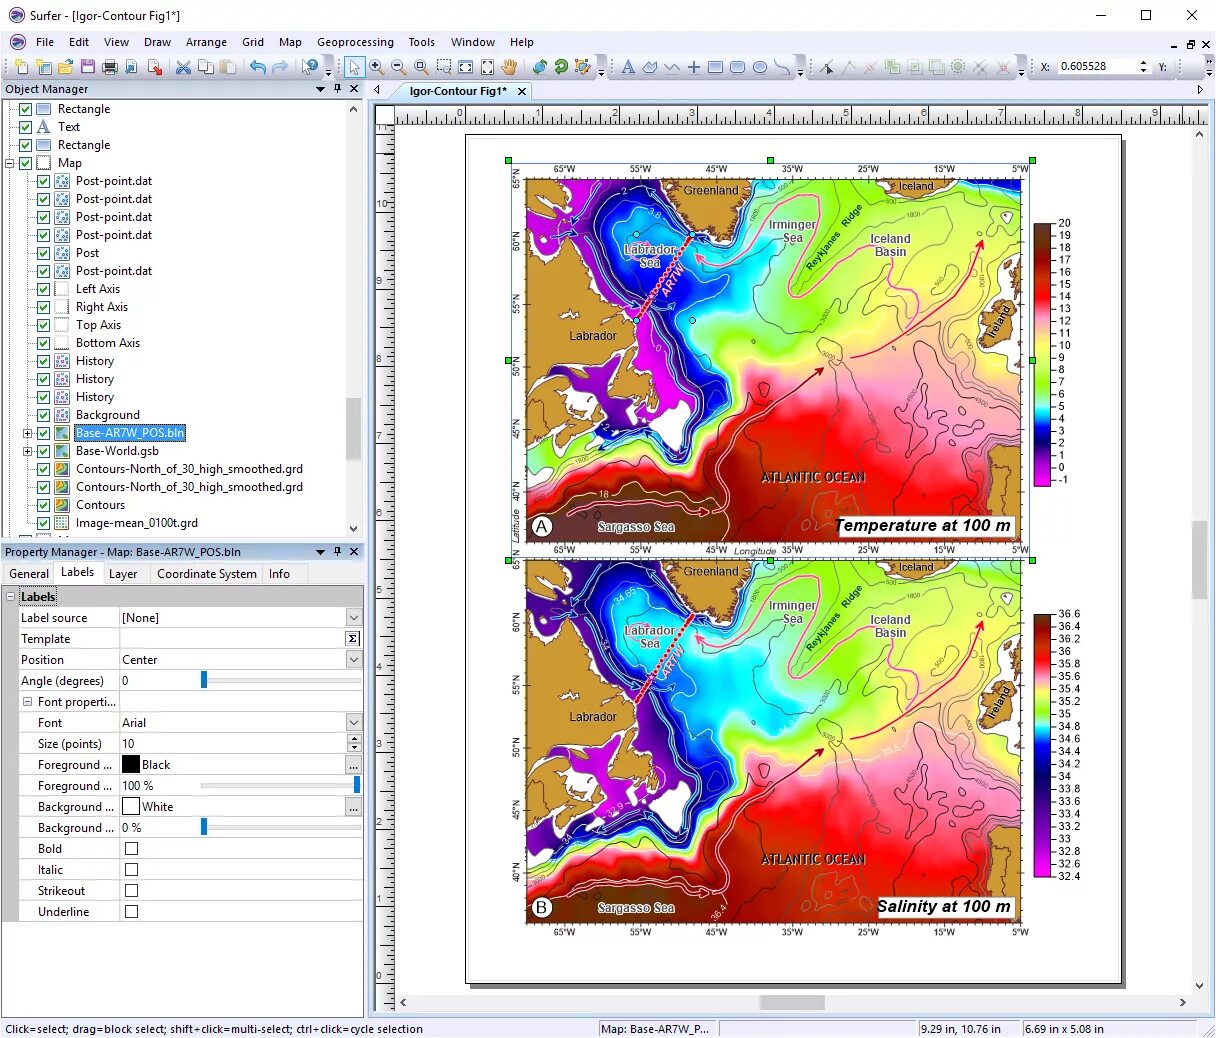Screen dimensions: 1216x1038
Task: Activate the Pan hand tool
Action: click(x=509, y=67)
